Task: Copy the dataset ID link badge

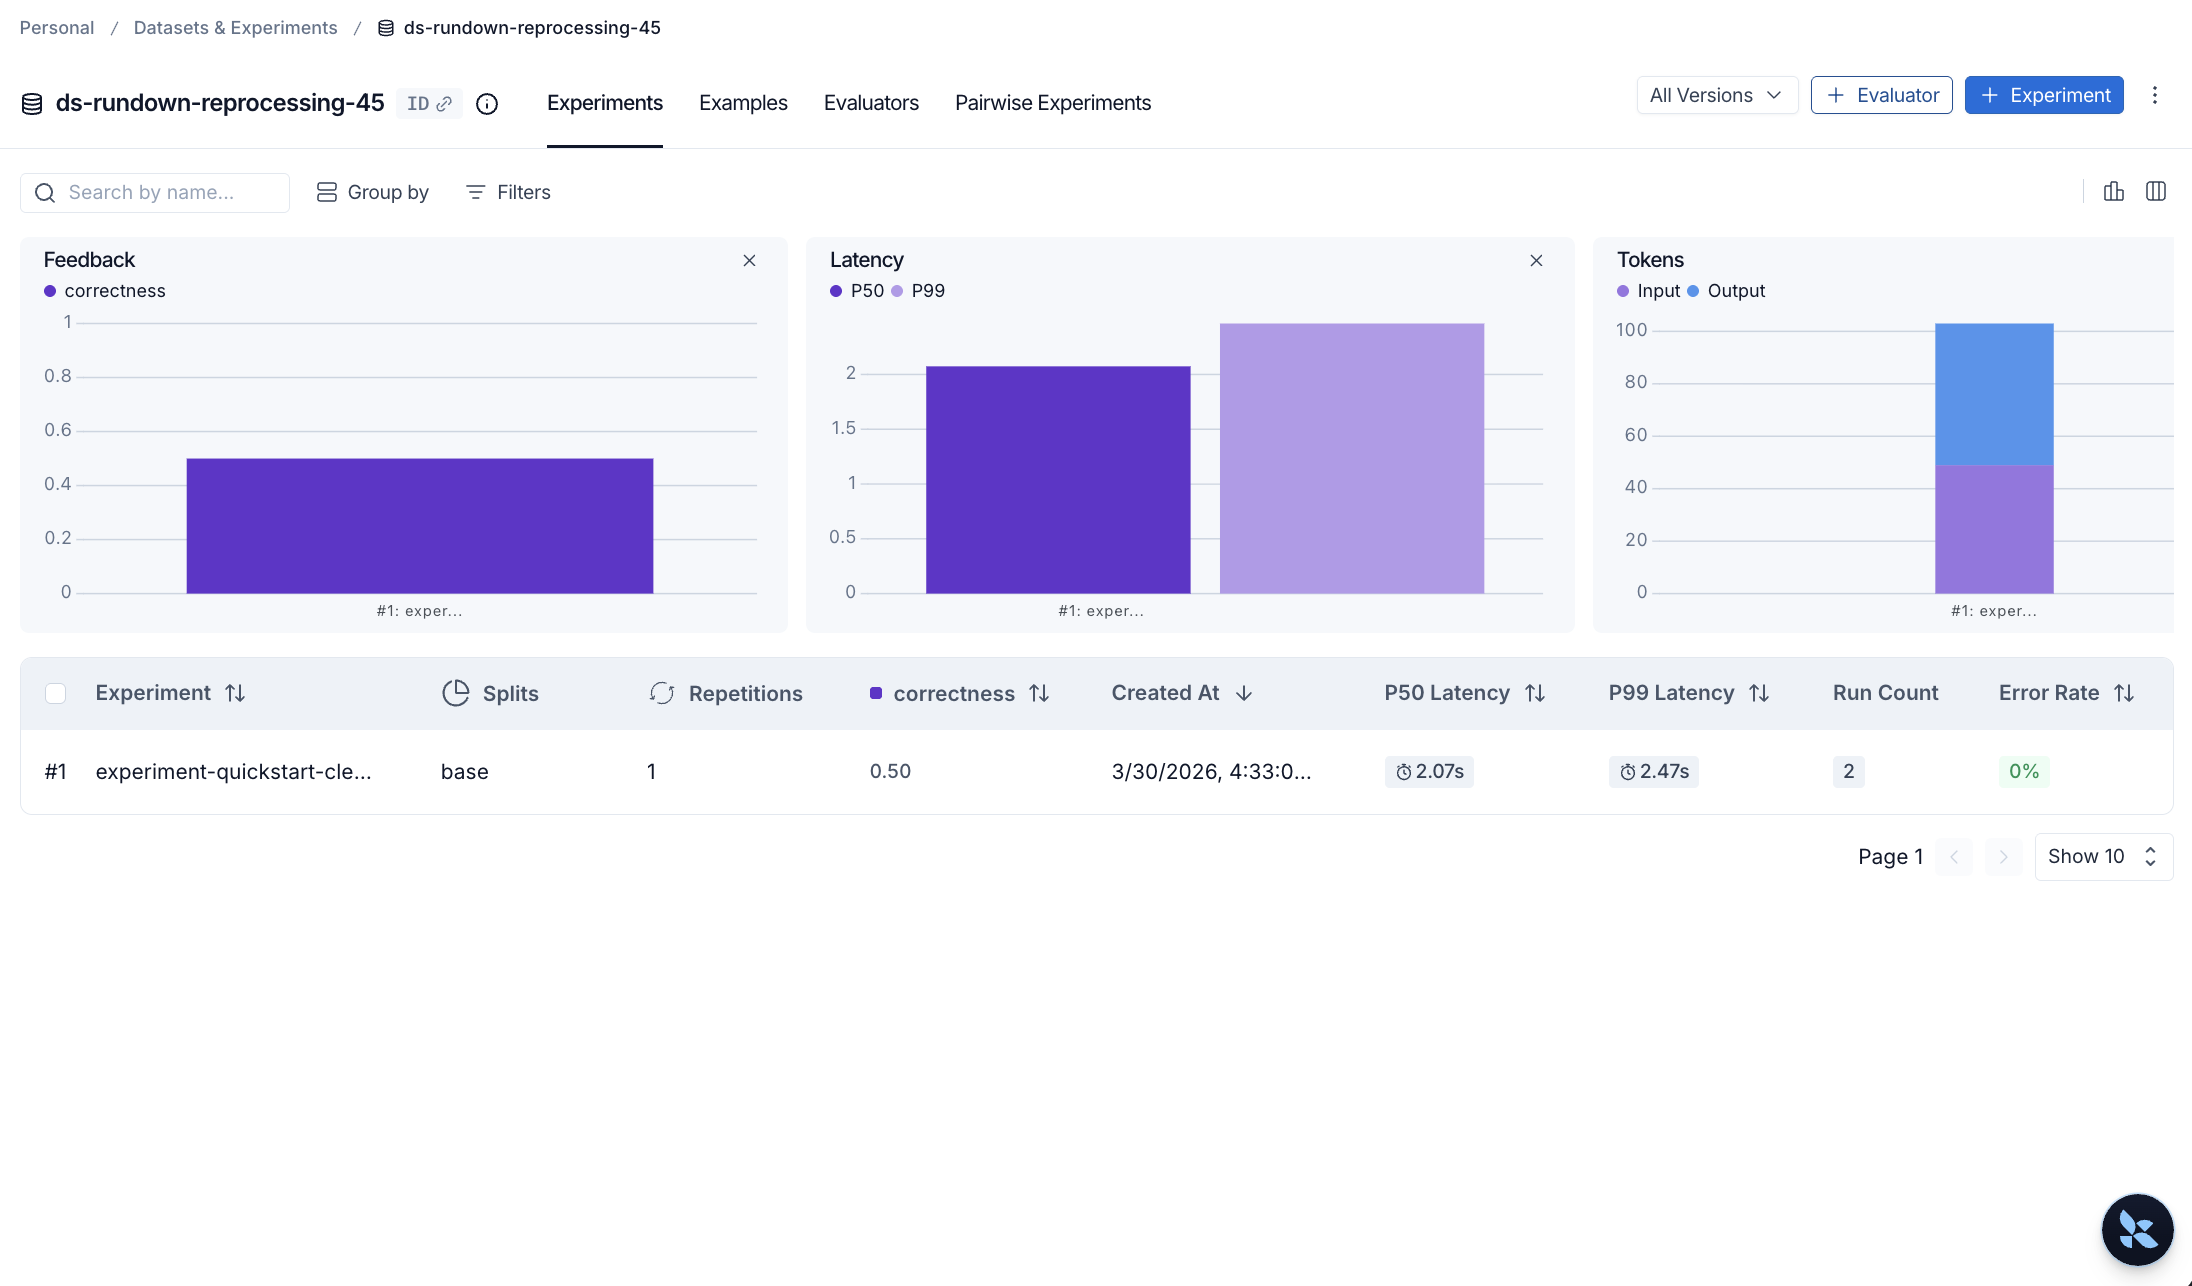Action: coord(428,103)
